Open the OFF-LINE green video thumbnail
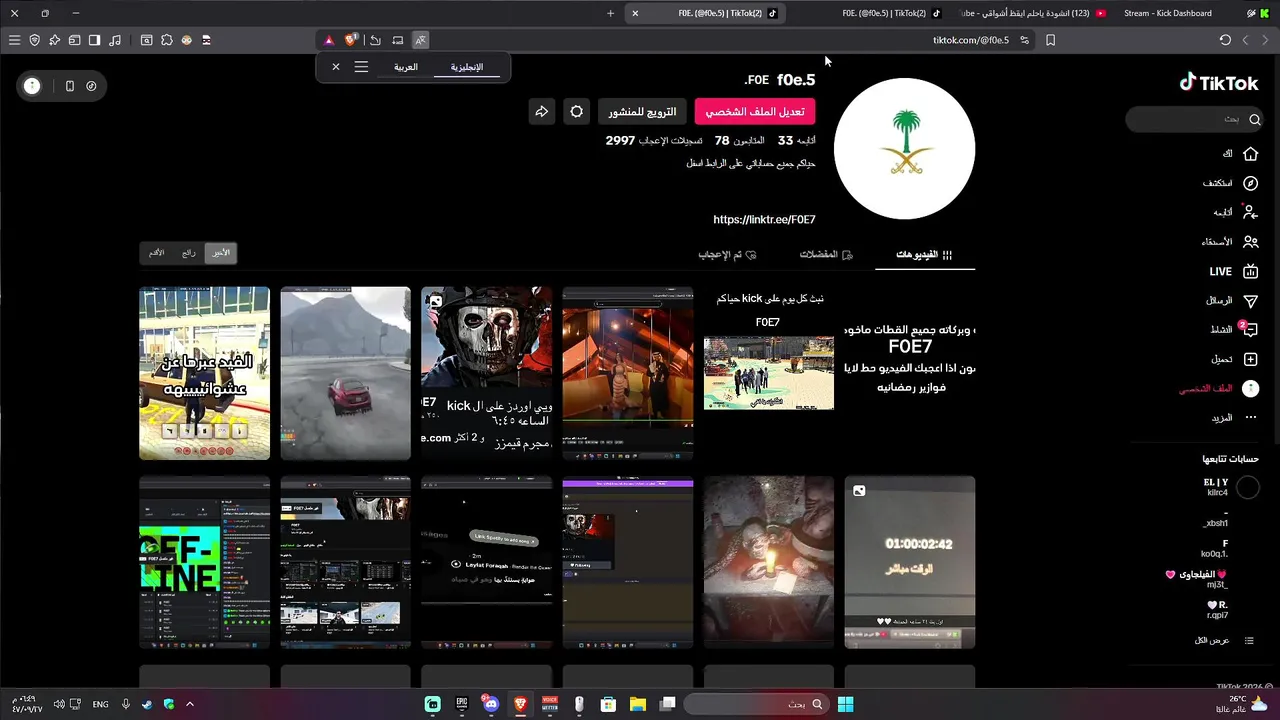 point(204,562)
